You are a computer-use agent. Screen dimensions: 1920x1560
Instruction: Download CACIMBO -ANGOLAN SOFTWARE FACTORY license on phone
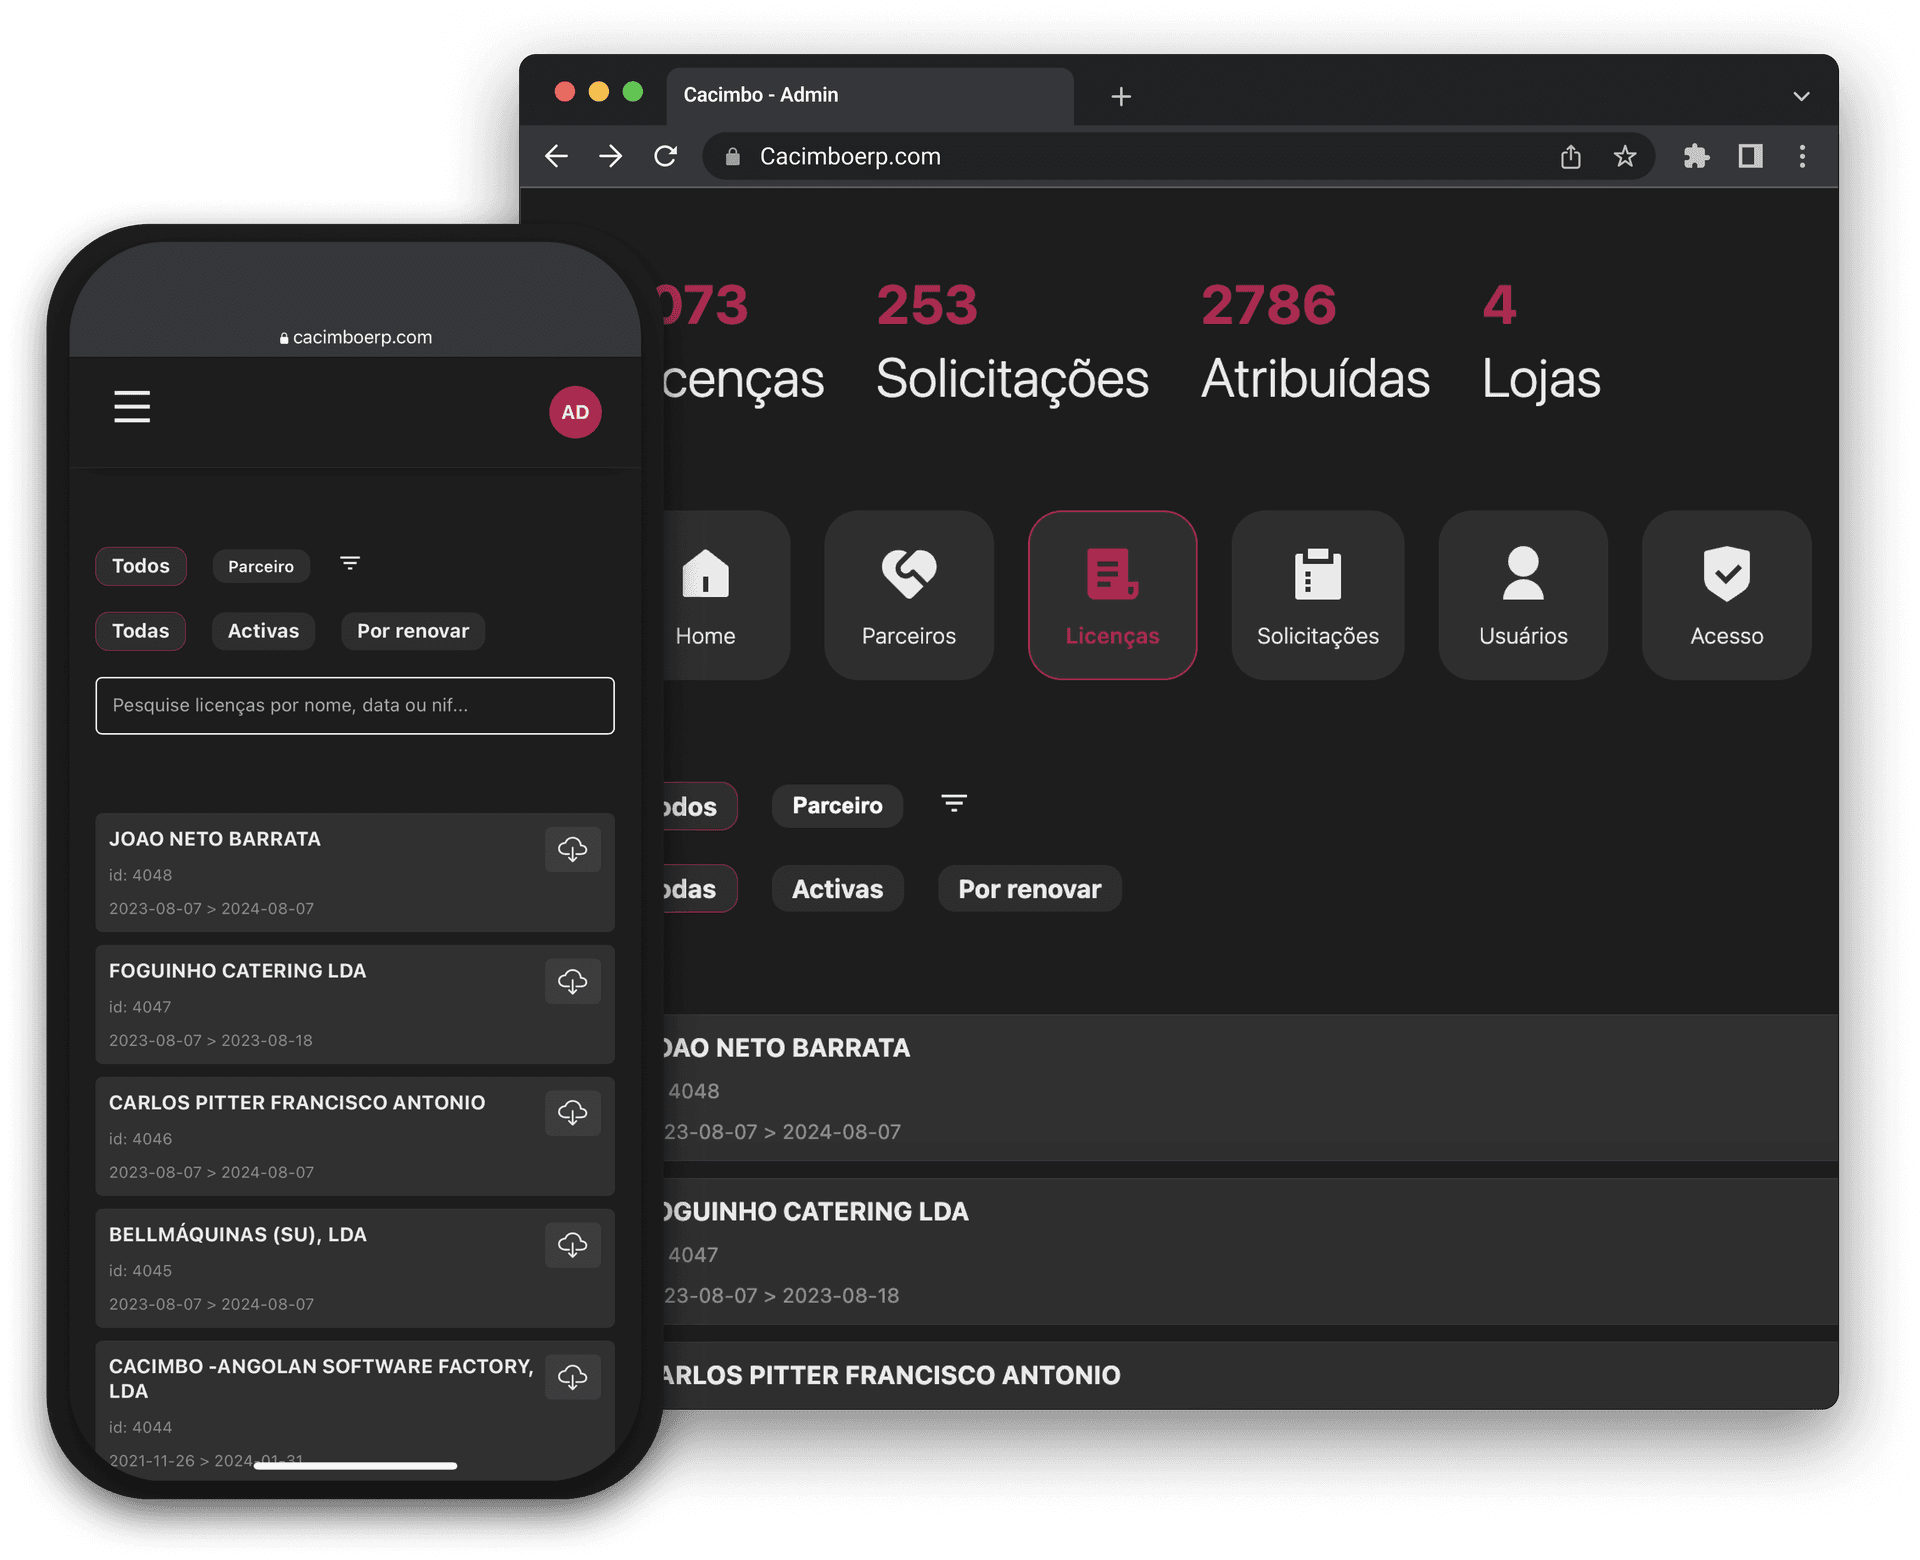pyautogui.click(x=573, y=1377)
